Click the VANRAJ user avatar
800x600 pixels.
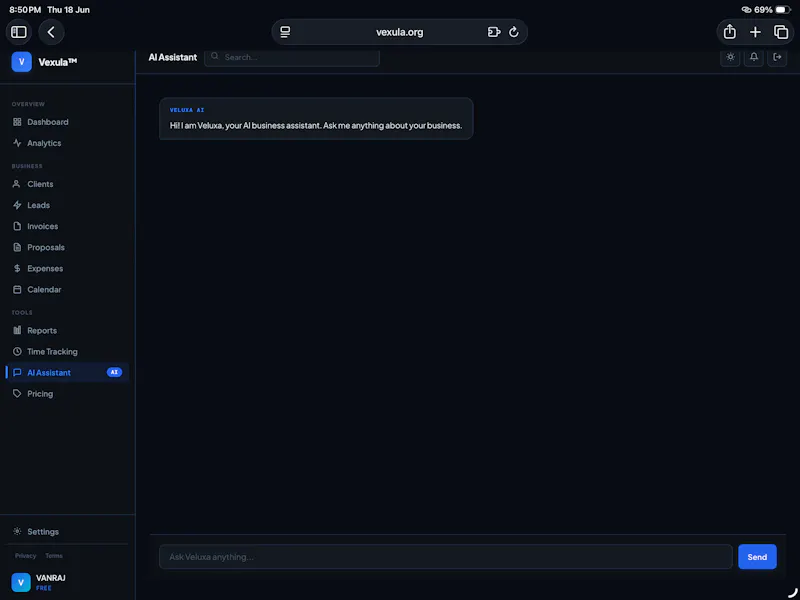(21, 583)
